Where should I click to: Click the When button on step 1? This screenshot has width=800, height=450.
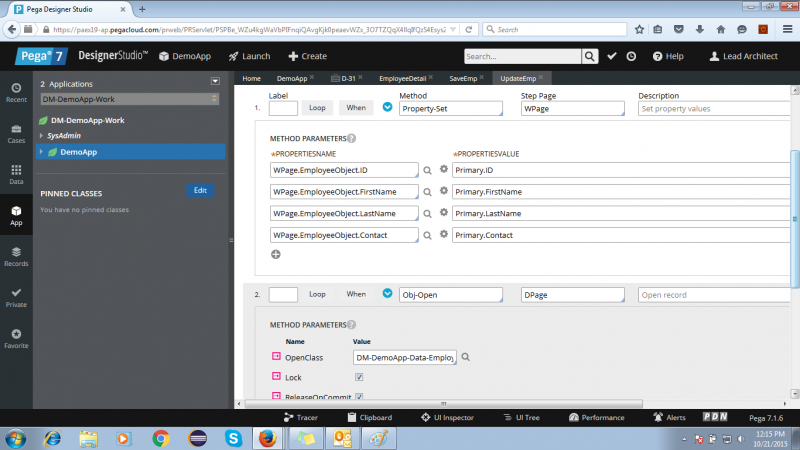[356, 108]
